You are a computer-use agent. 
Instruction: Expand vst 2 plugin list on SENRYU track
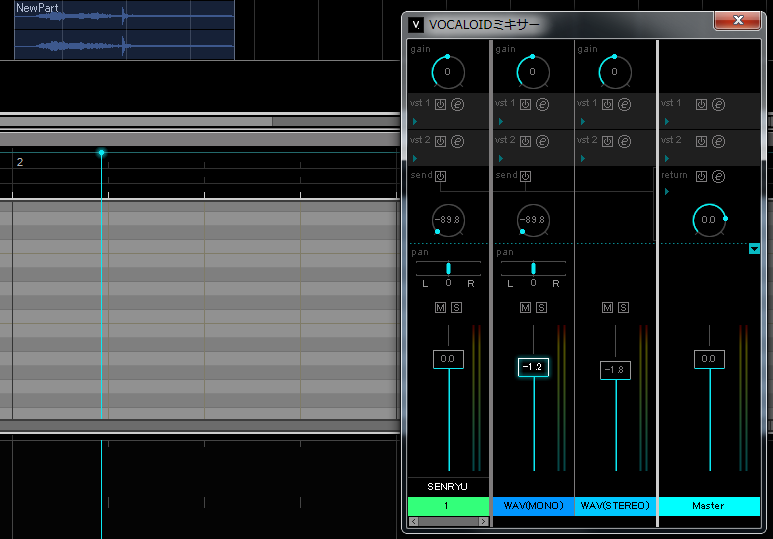[x=415, y=158]
